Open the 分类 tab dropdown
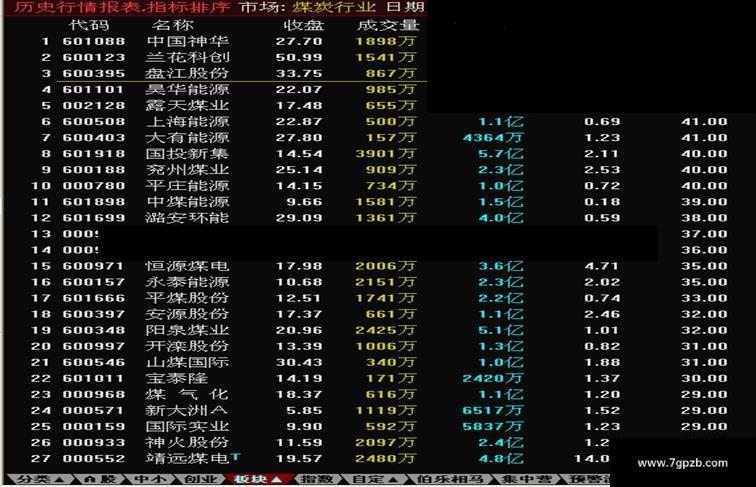 tap(40, 479)
